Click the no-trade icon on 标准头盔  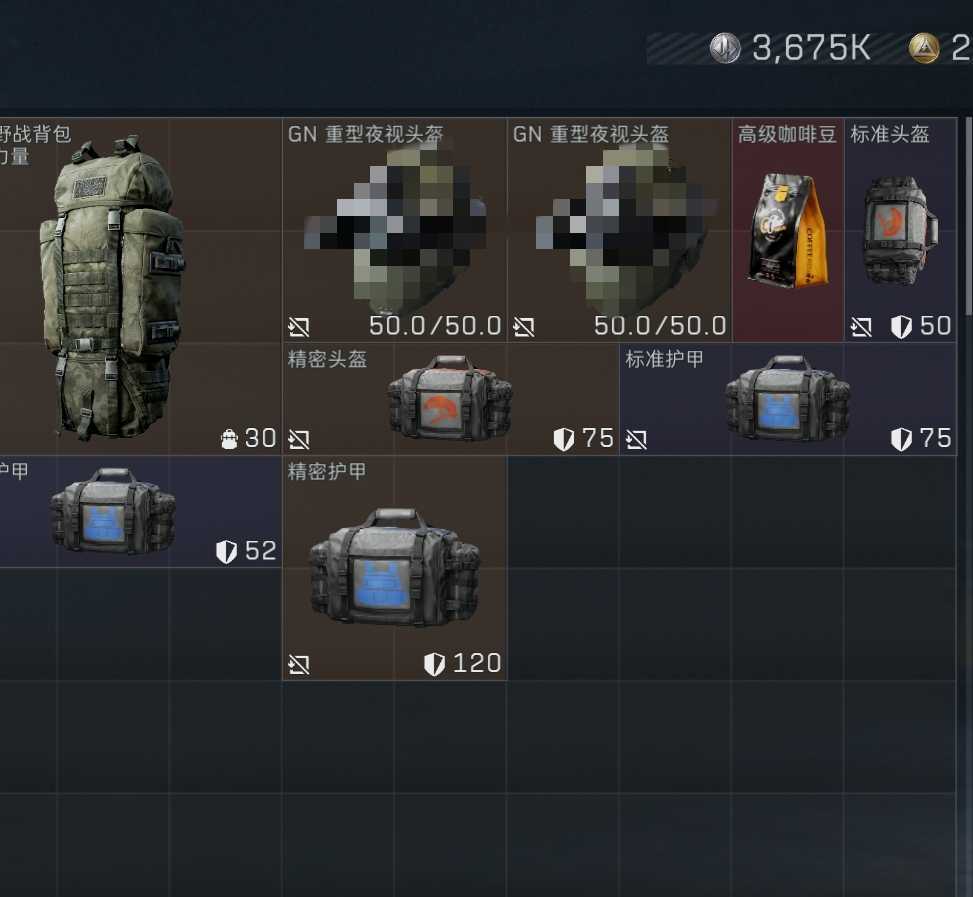click(861, 327)
